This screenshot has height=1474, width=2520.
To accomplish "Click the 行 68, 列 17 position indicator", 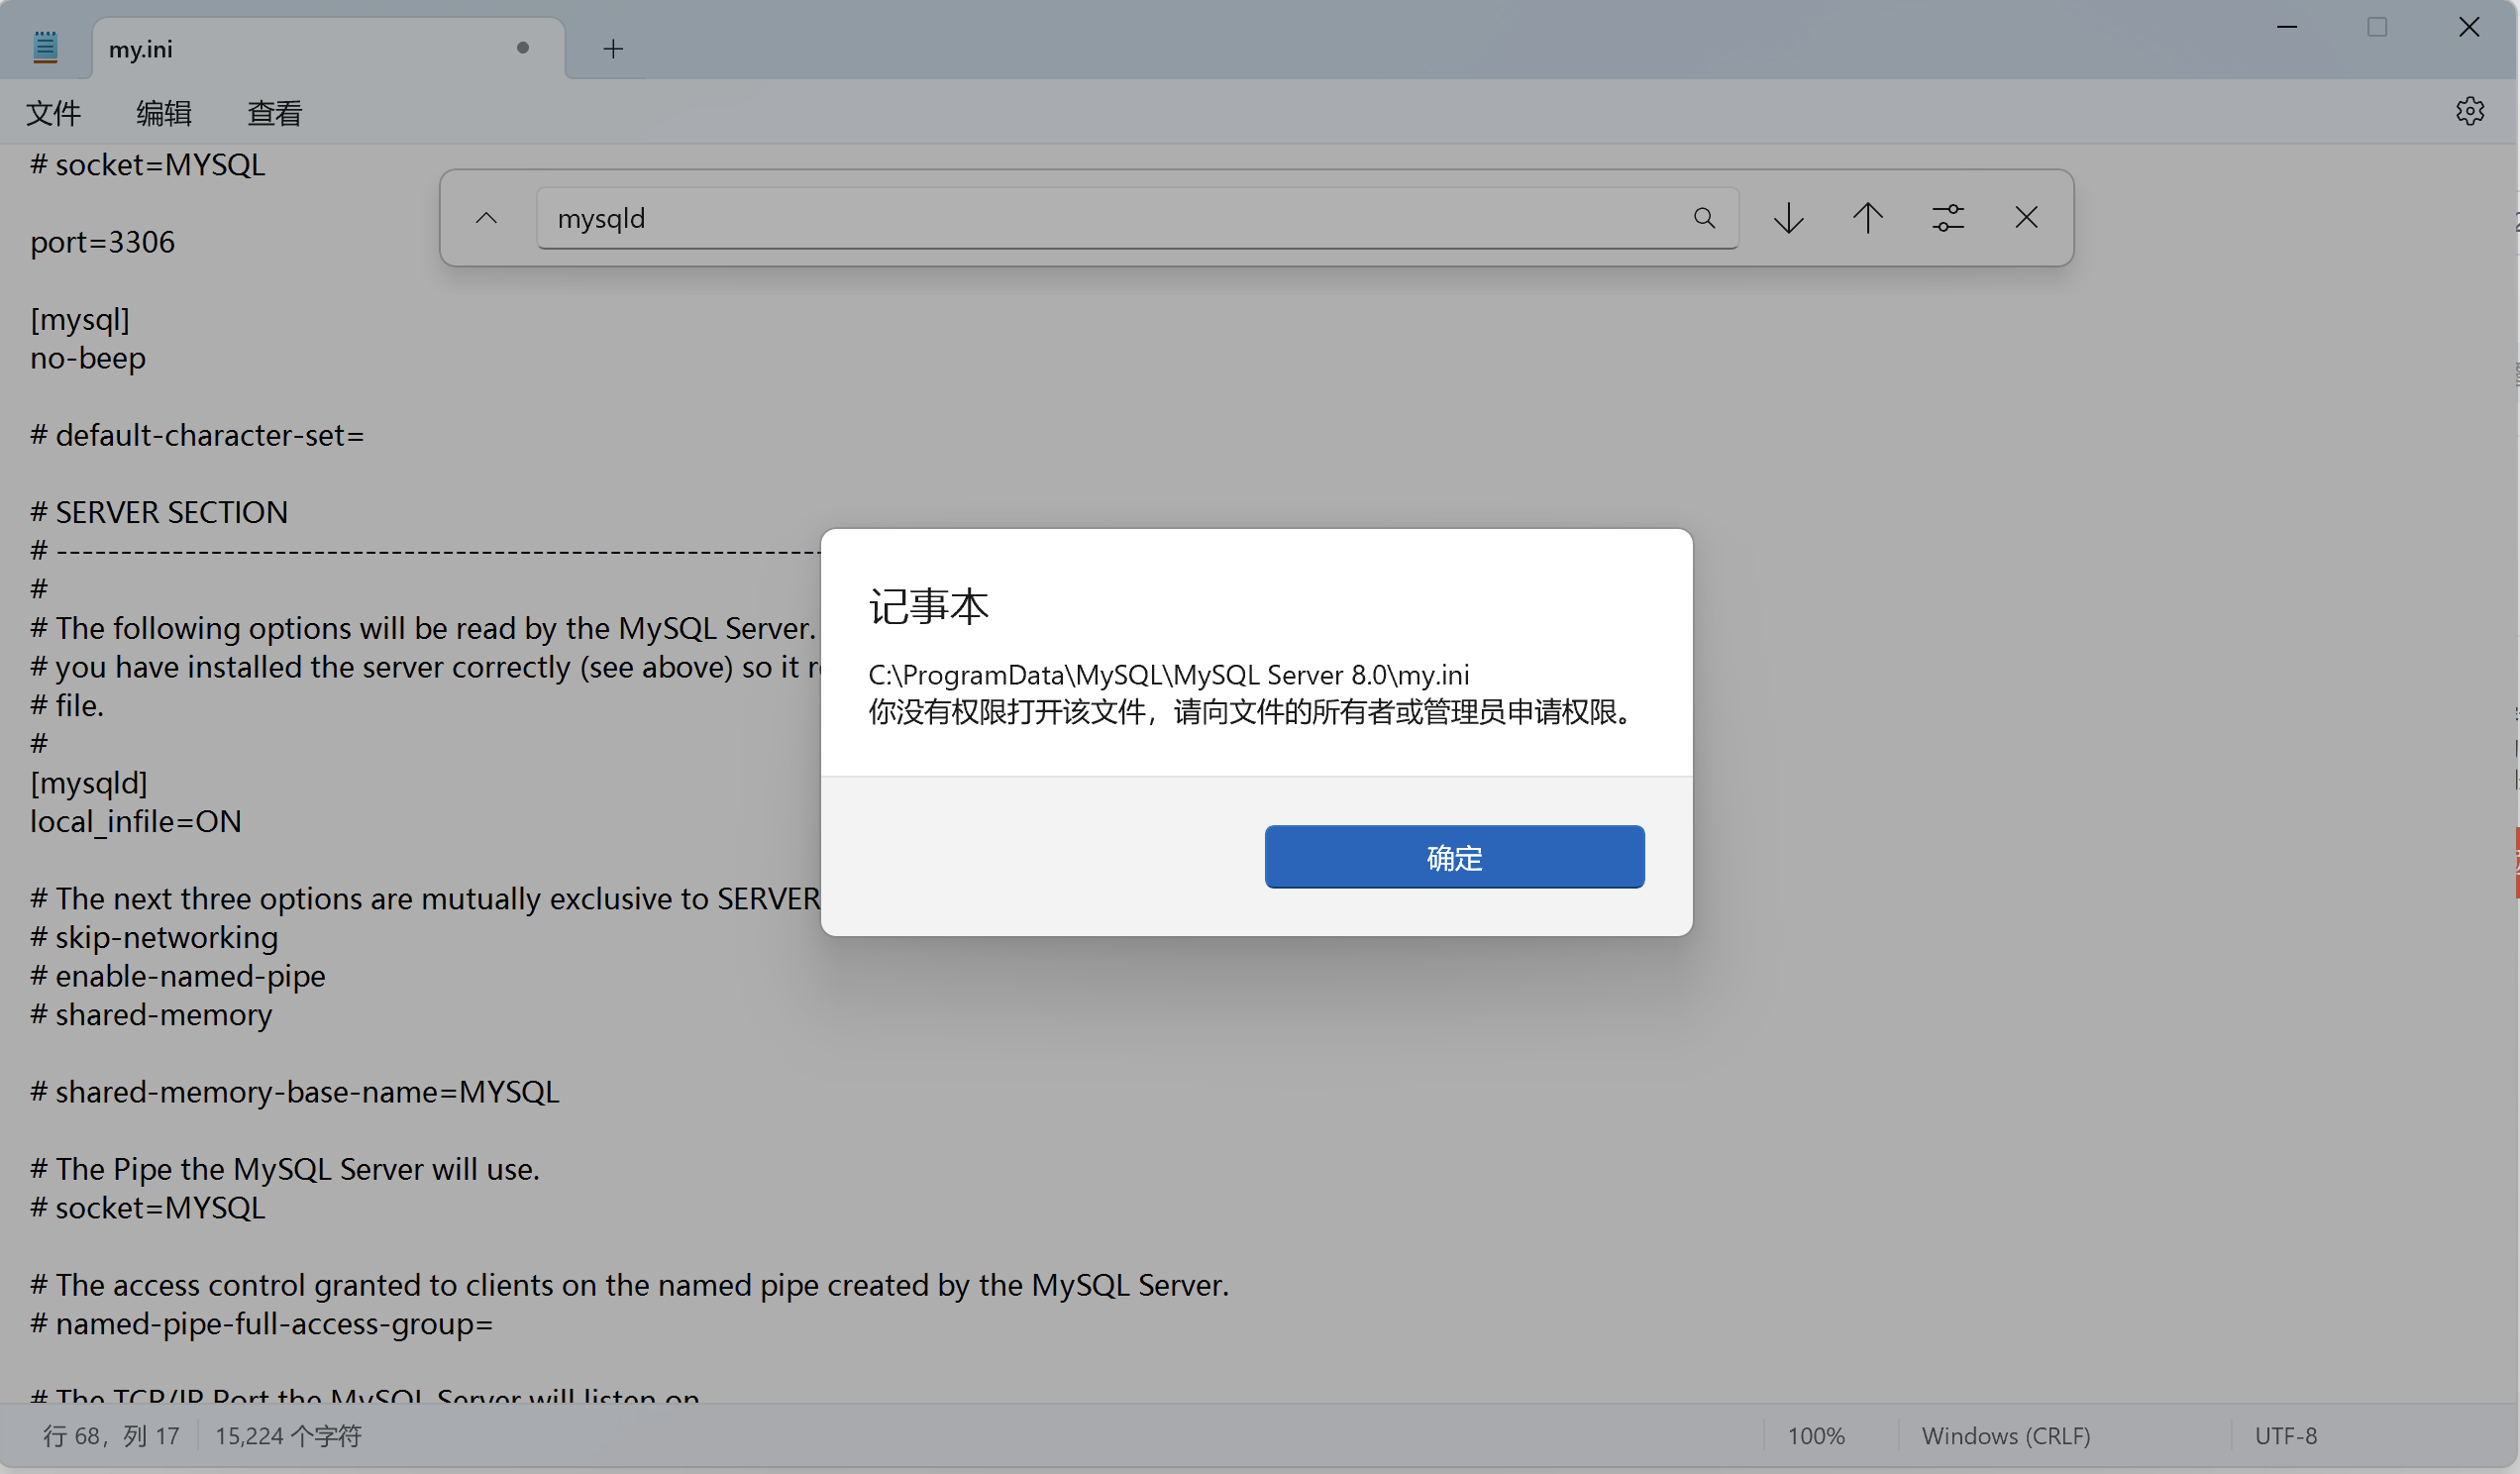I will coord(110,1436).
